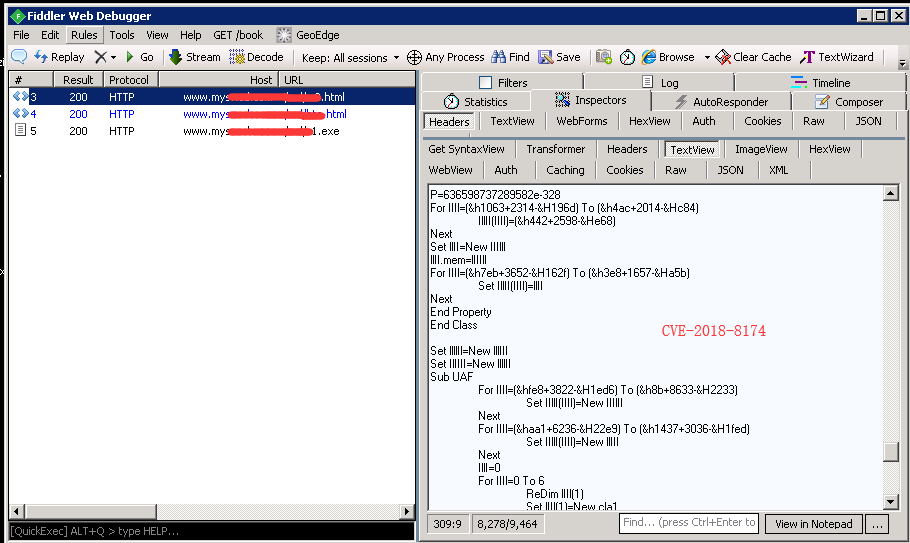Image resolution: width=910 pixels, height=543 pixels.
Task: Click the Save sessions disk icon
Action: pos(546,57)
